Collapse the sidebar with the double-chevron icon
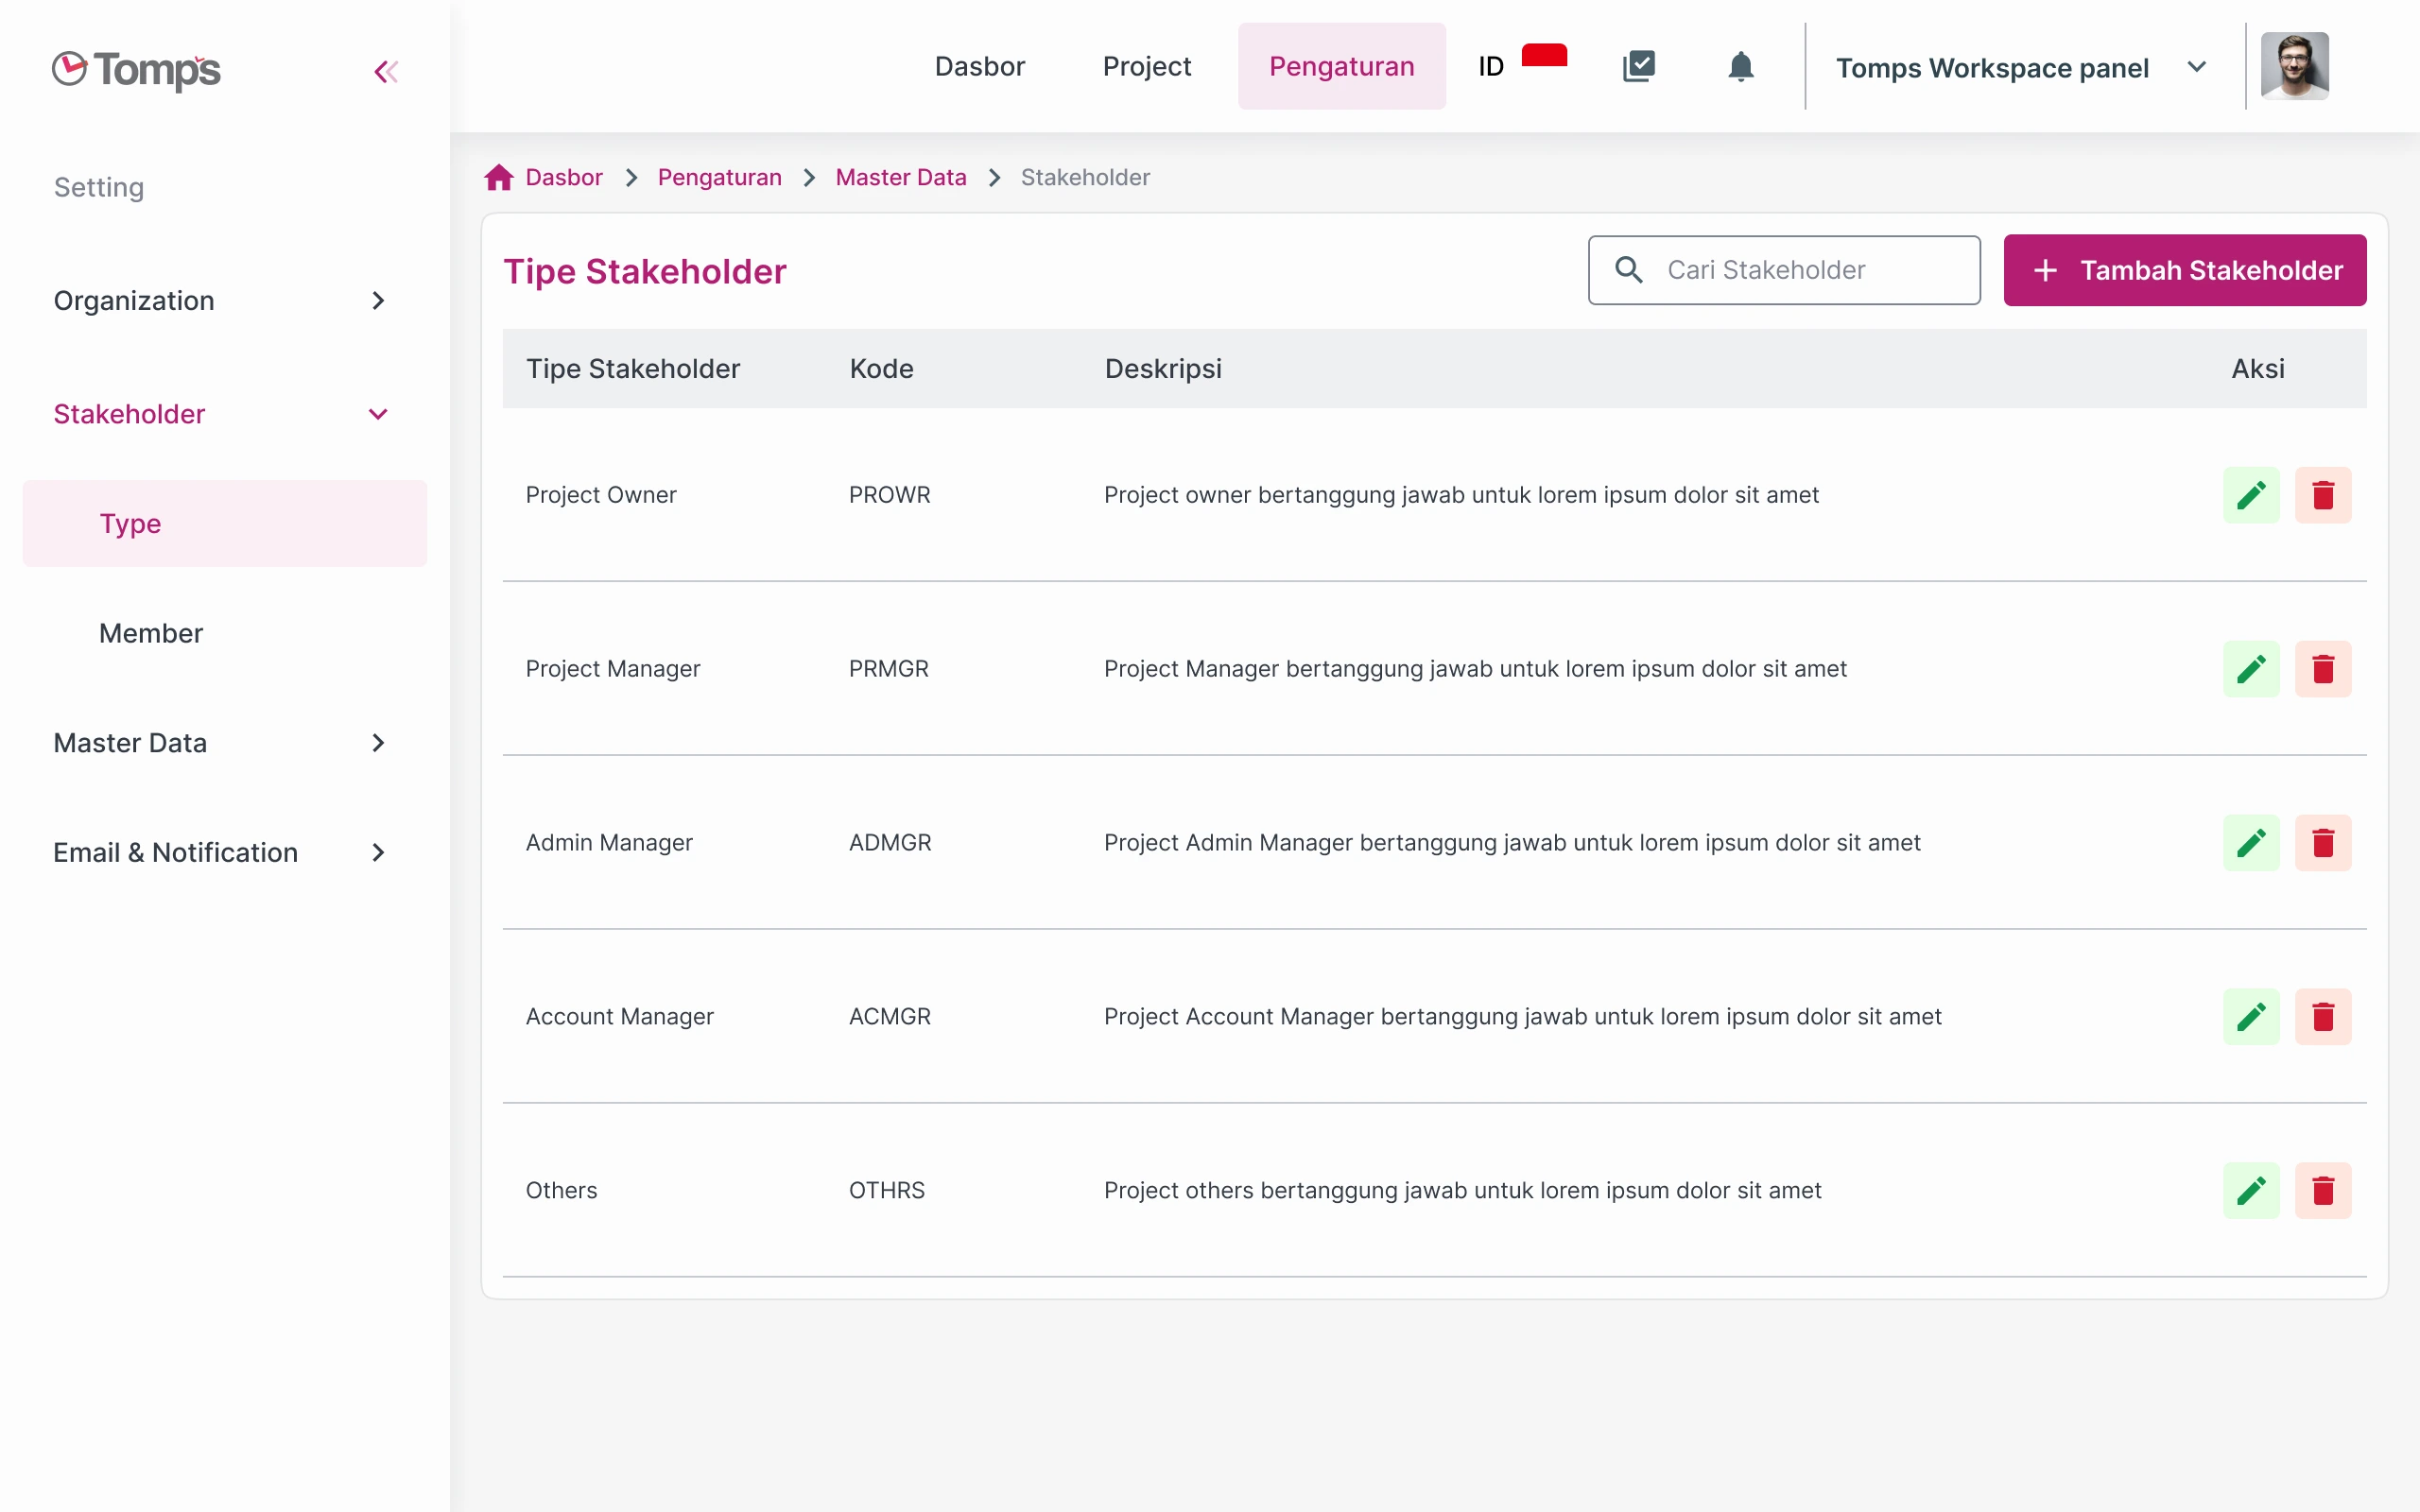The width and height of the screenshot is (2420, 1512). [387, 71]
